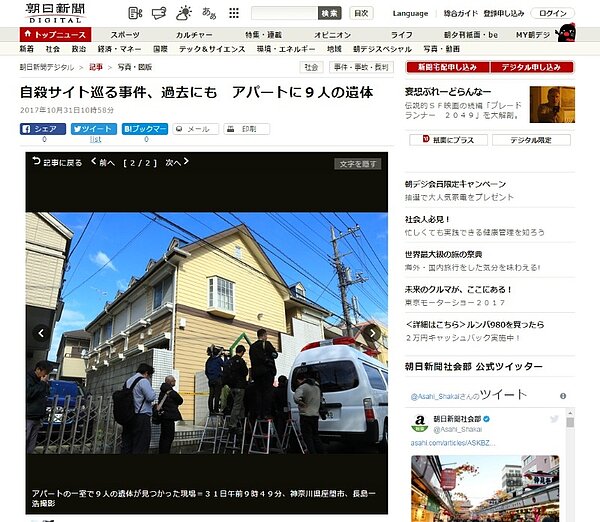Click the Asahi Shimbun Digital logo
600x522 pixels.
[x=56, y=13]
